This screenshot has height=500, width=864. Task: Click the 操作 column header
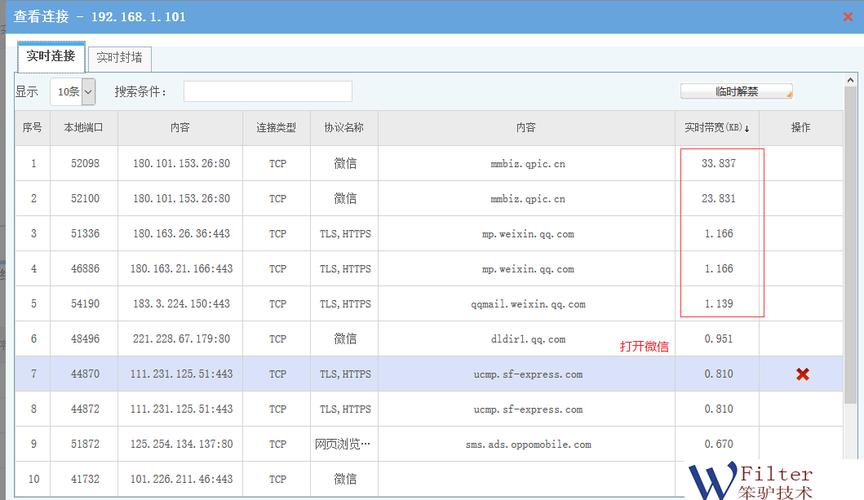pos(801,128)
